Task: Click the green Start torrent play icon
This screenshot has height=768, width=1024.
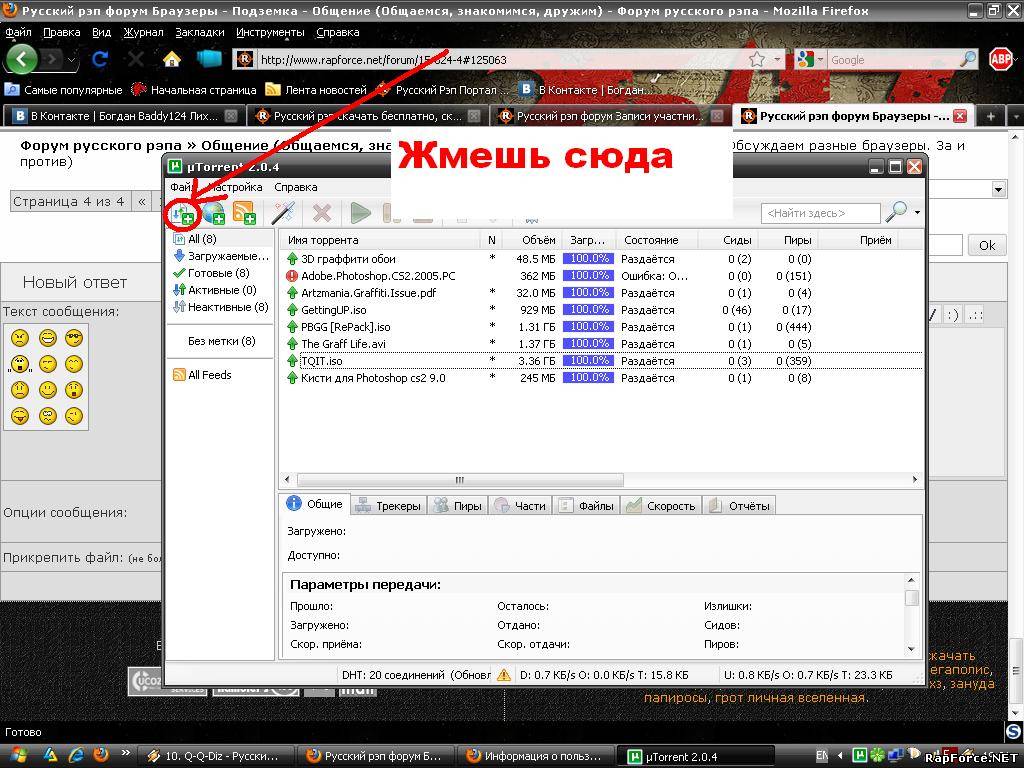Action: pos(360,213)
